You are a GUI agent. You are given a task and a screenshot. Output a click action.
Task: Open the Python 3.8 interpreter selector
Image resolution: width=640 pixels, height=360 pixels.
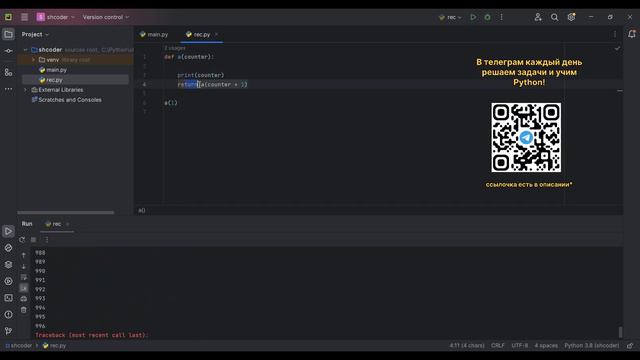coord(591,346)
